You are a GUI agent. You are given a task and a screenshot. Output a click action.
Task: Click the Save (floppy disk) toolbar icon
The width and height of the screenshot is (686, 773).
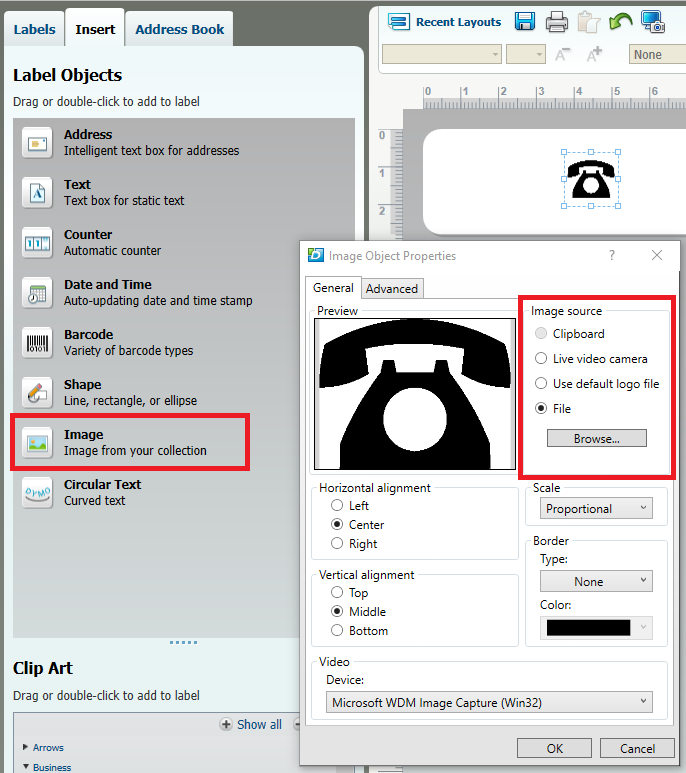click(x=525, y=22)
